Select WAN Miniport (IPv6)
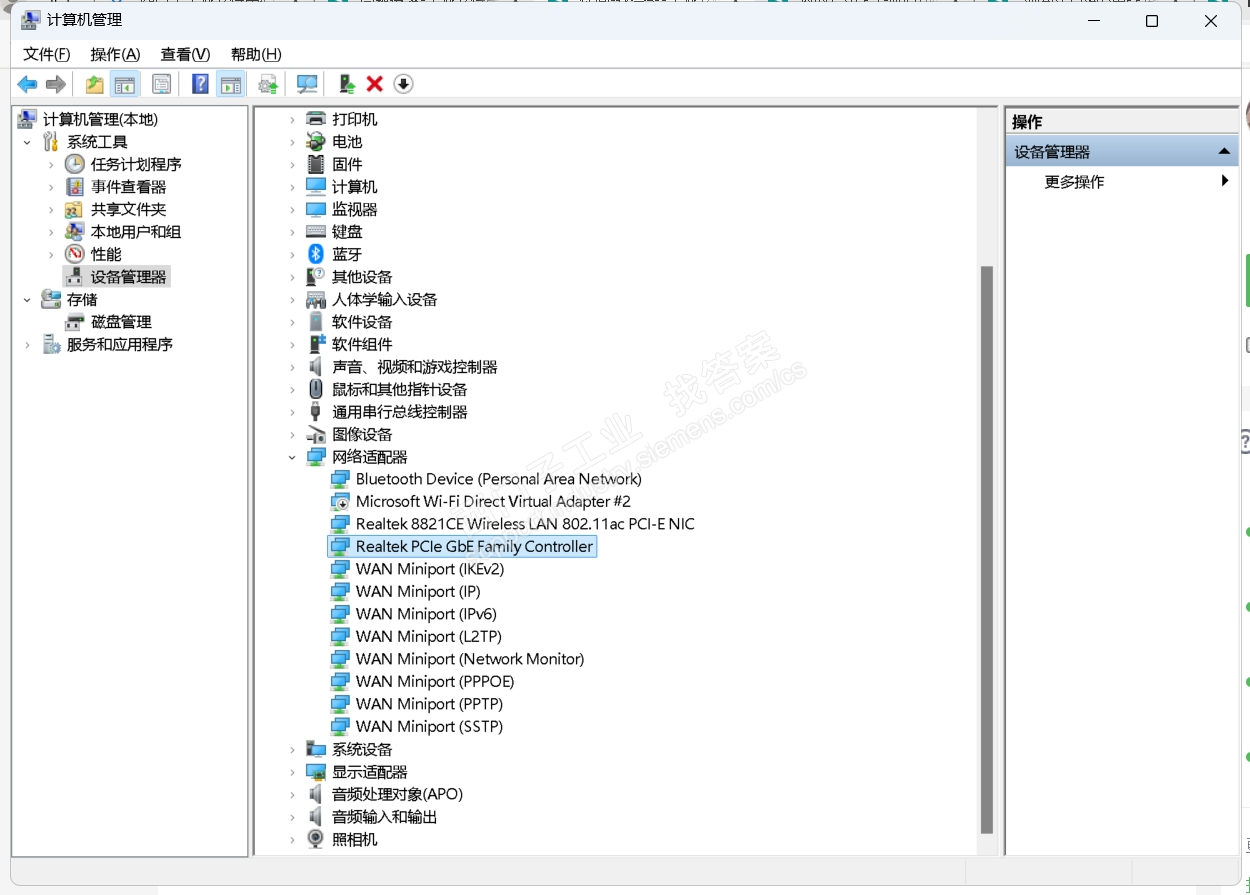 [426, 614]
